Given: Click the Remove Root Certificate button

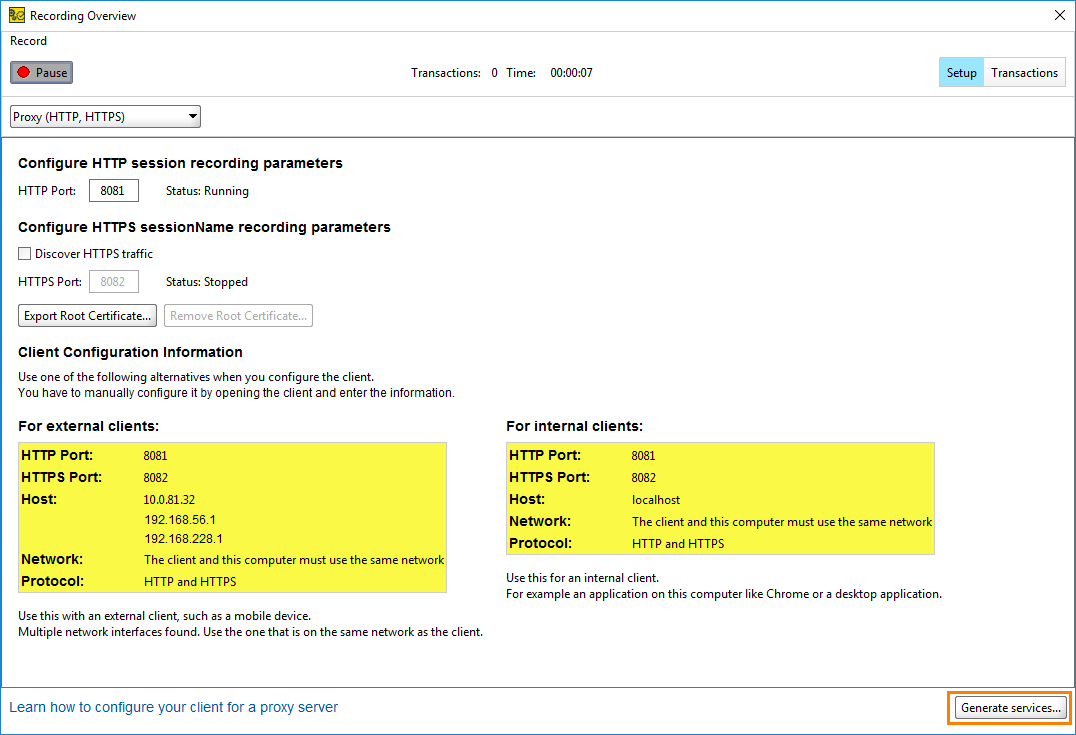Looking at the screenshot, I should pyautogui.click(x=238, y=315).
